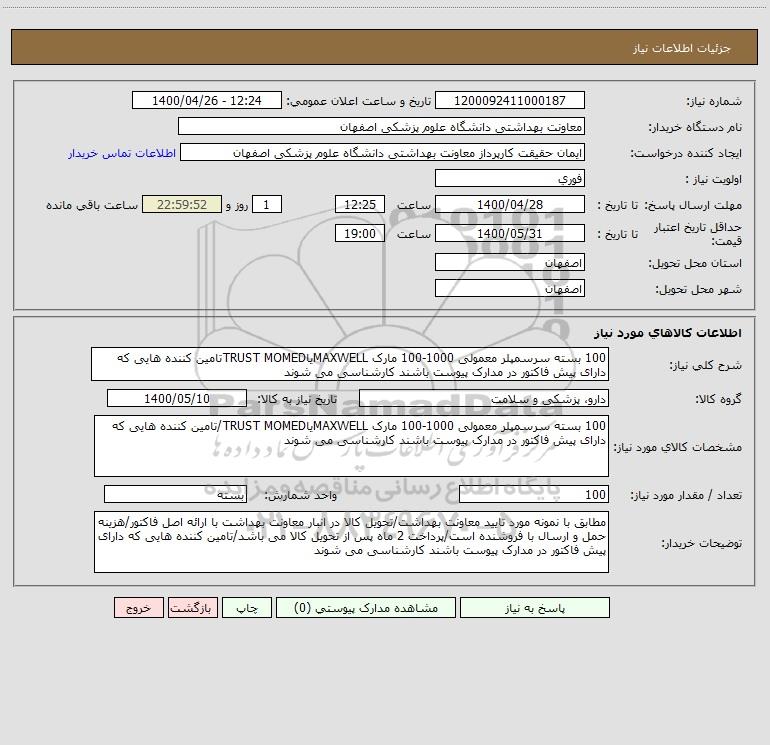Open مشاهده مدارک پیوستی (0) button
Image resolution: width=770 pixels, height=745 pixels.
366,608
